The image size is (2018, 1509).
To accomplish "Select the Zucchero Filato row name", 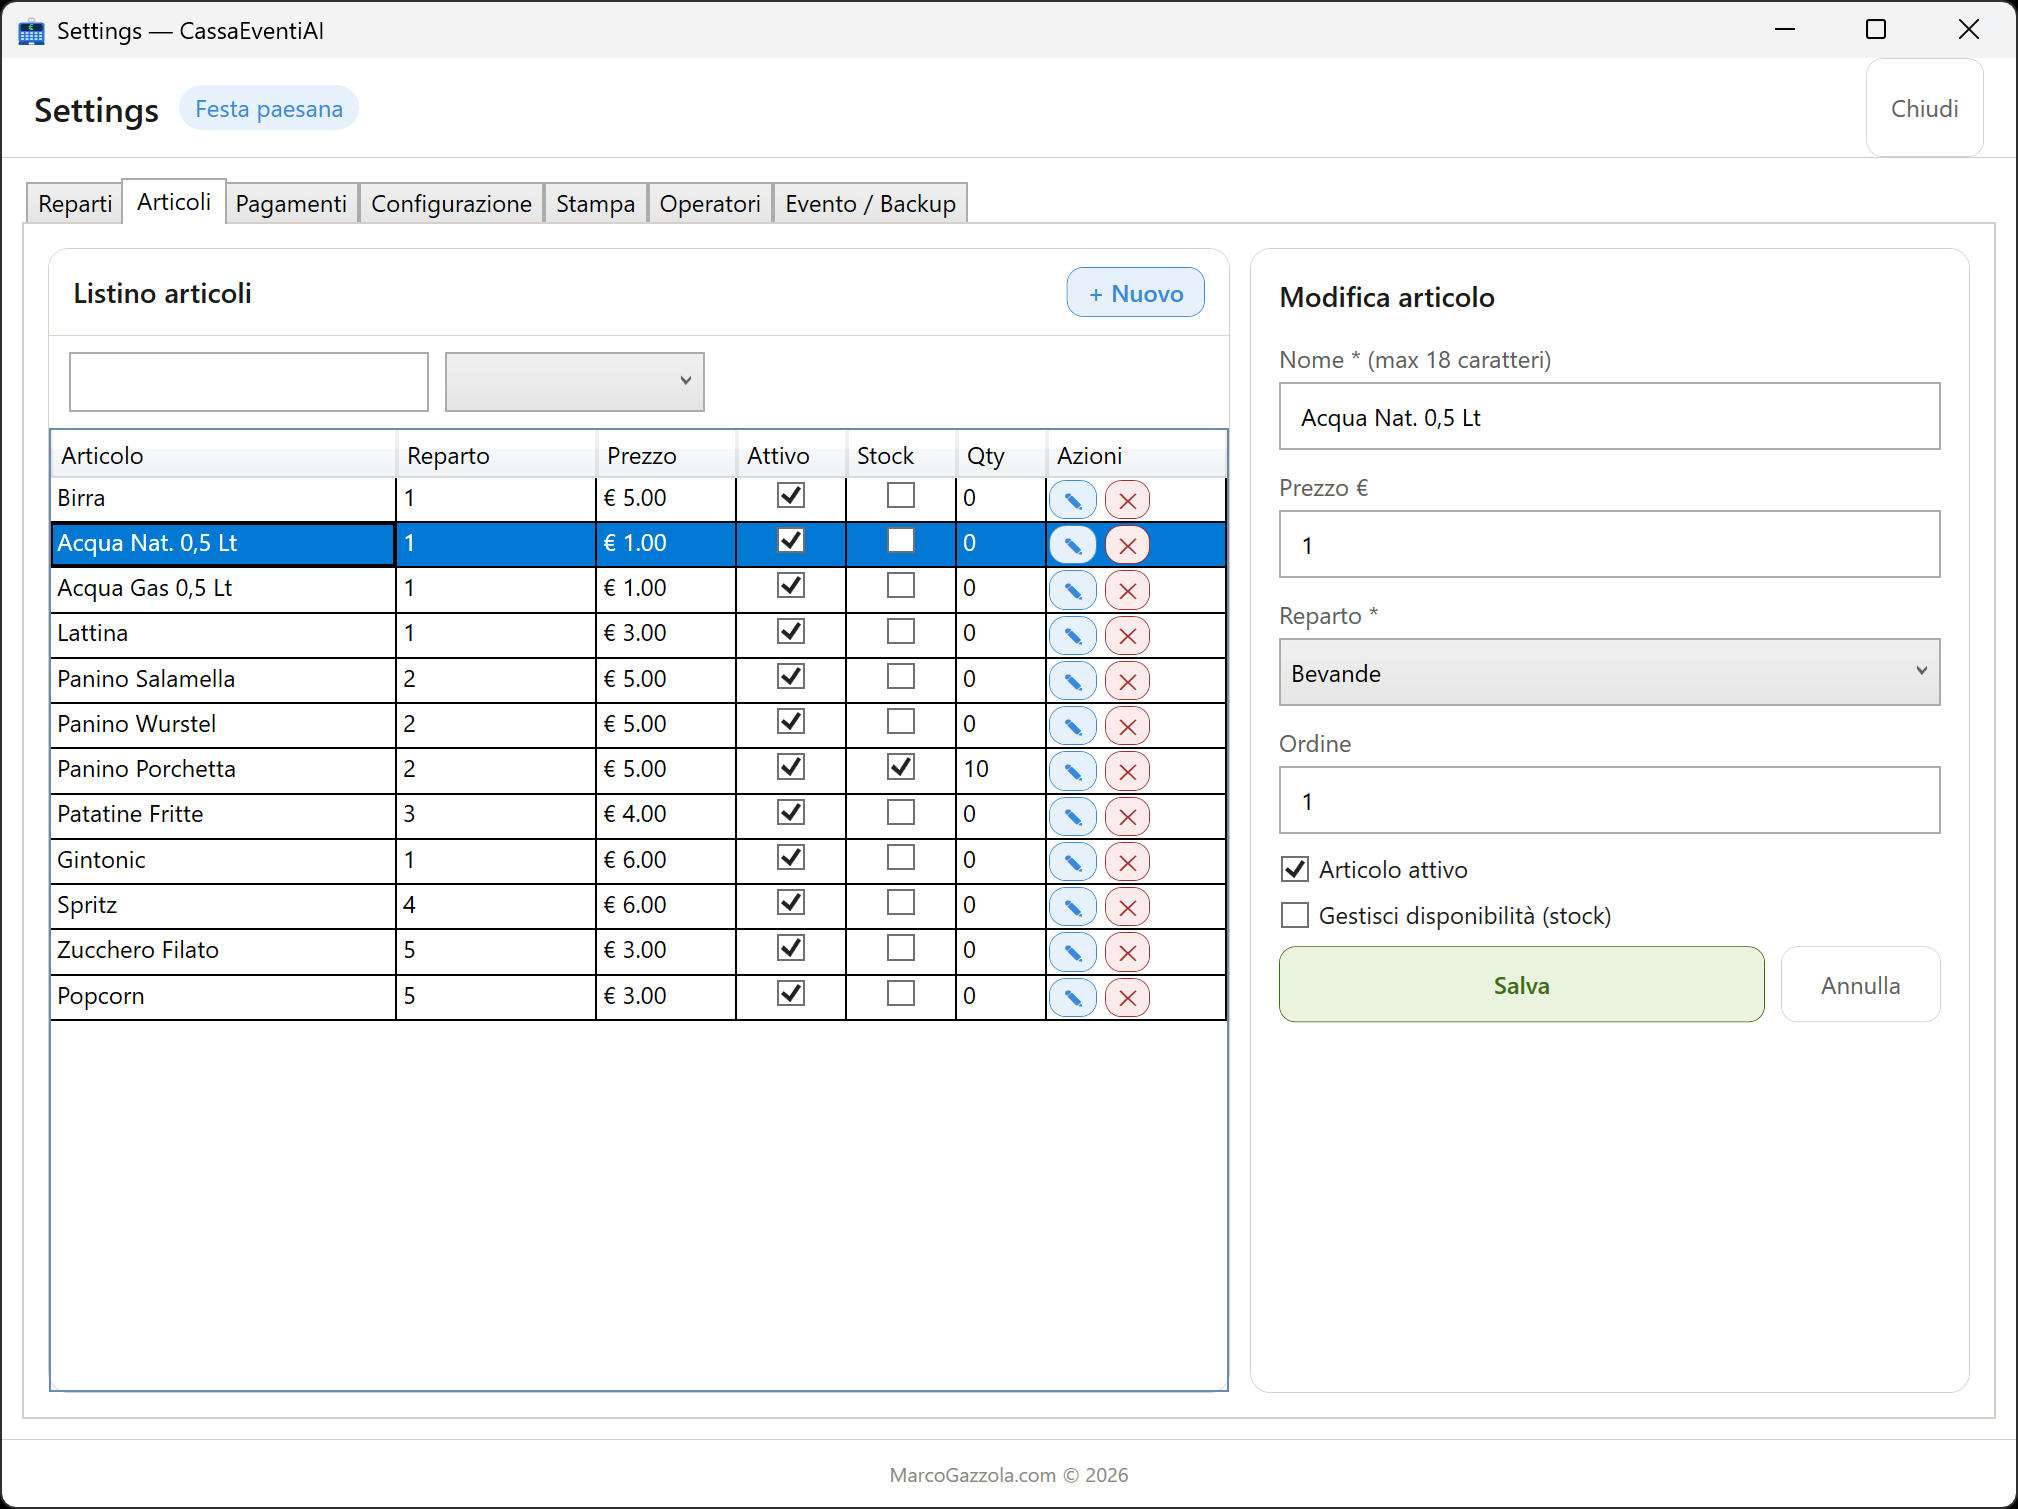I will [138, 950].
